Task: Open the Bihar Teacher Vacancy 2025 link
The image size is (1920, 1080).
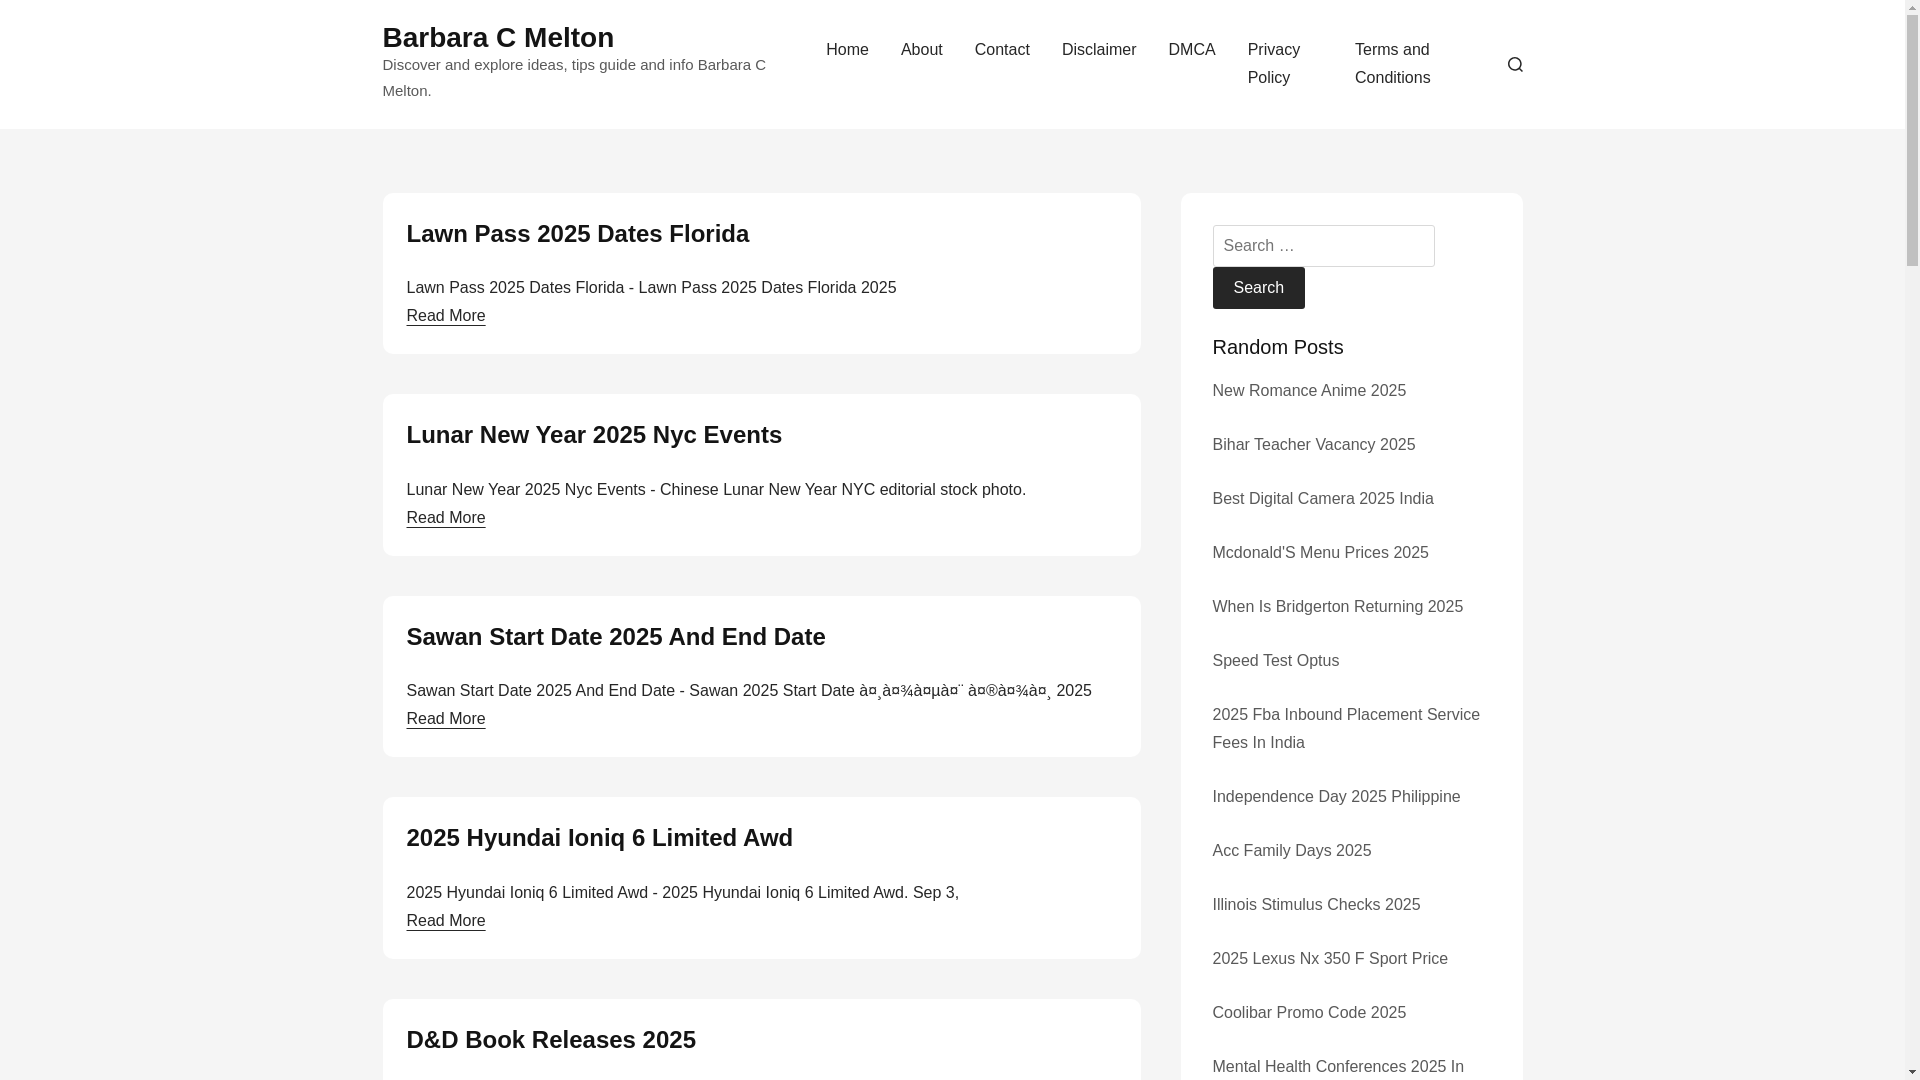Action: [x=1313, y=445]
